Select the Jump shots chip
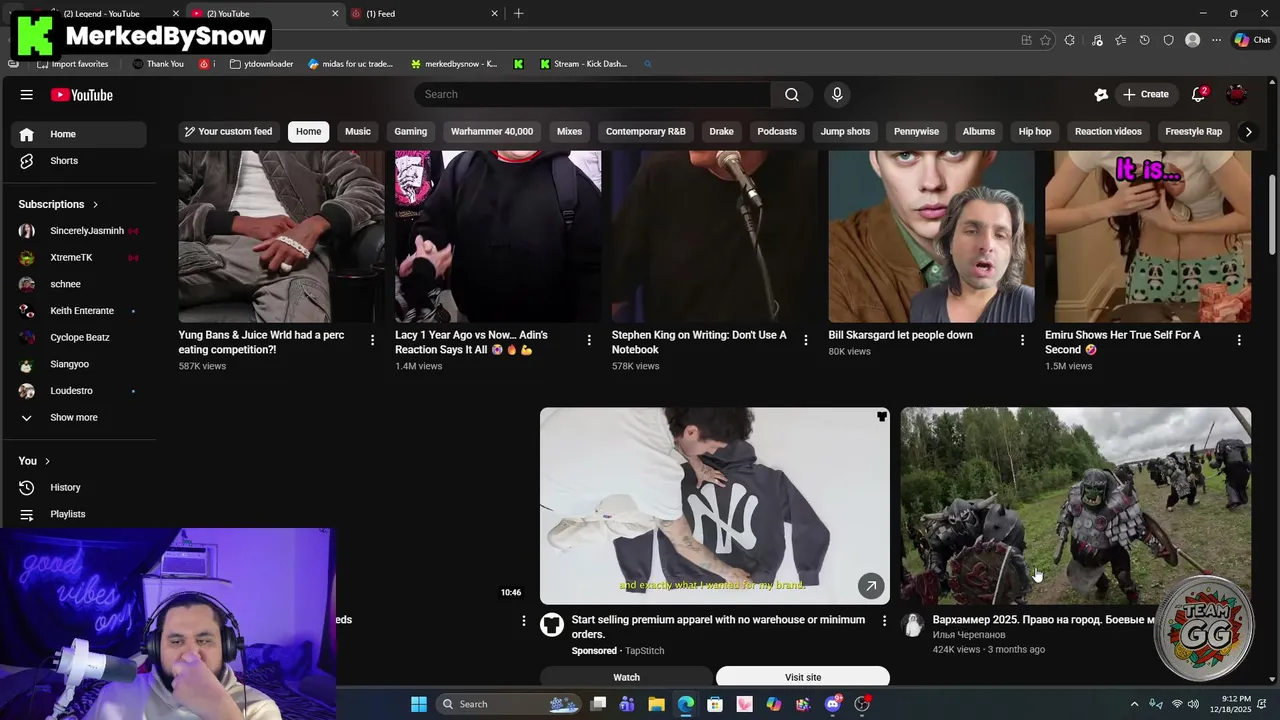1280x720 pixels. click(x=846, y=131)
